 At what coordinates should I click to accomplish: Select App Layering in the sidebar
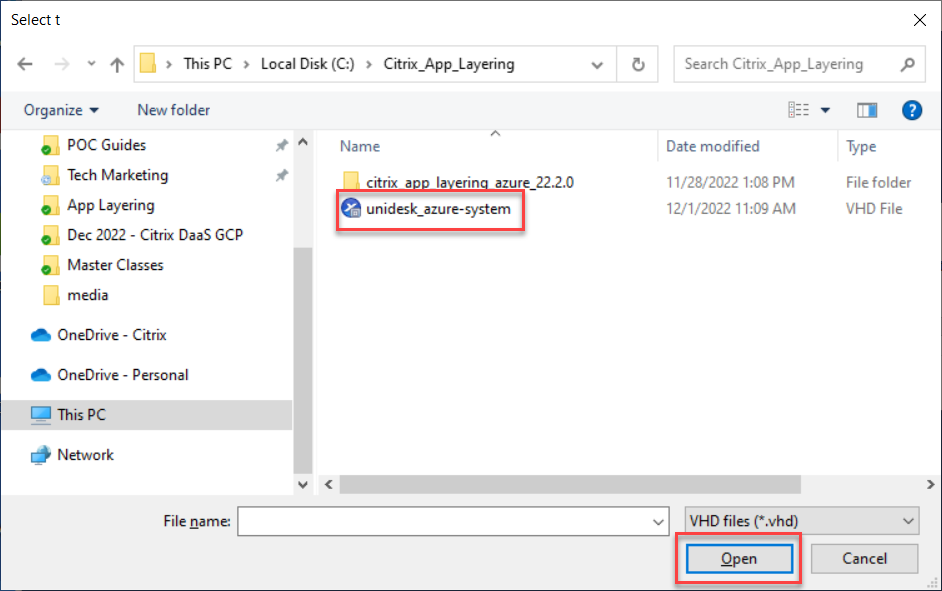coord(111,205)
